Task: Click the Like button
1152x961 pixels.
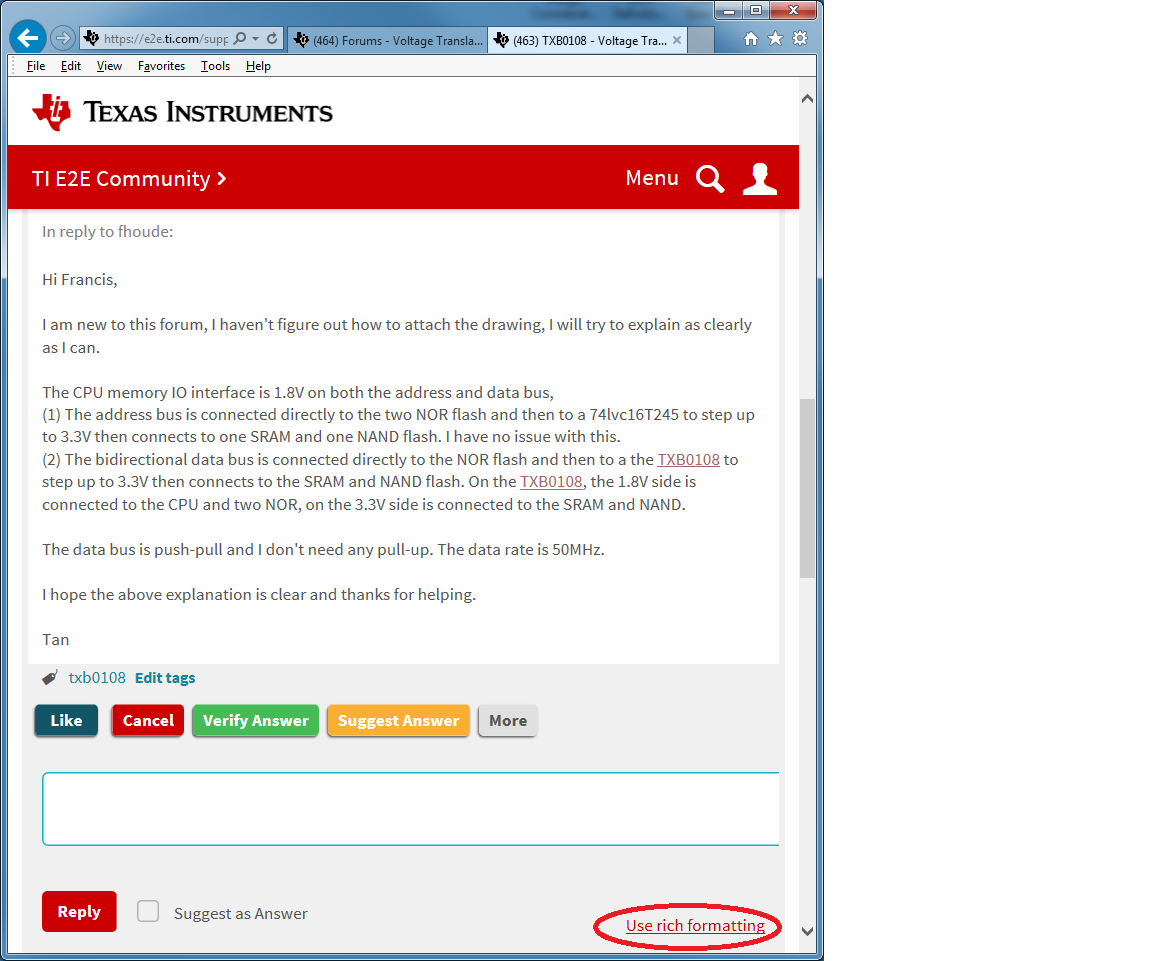Action: coord(66,721)
